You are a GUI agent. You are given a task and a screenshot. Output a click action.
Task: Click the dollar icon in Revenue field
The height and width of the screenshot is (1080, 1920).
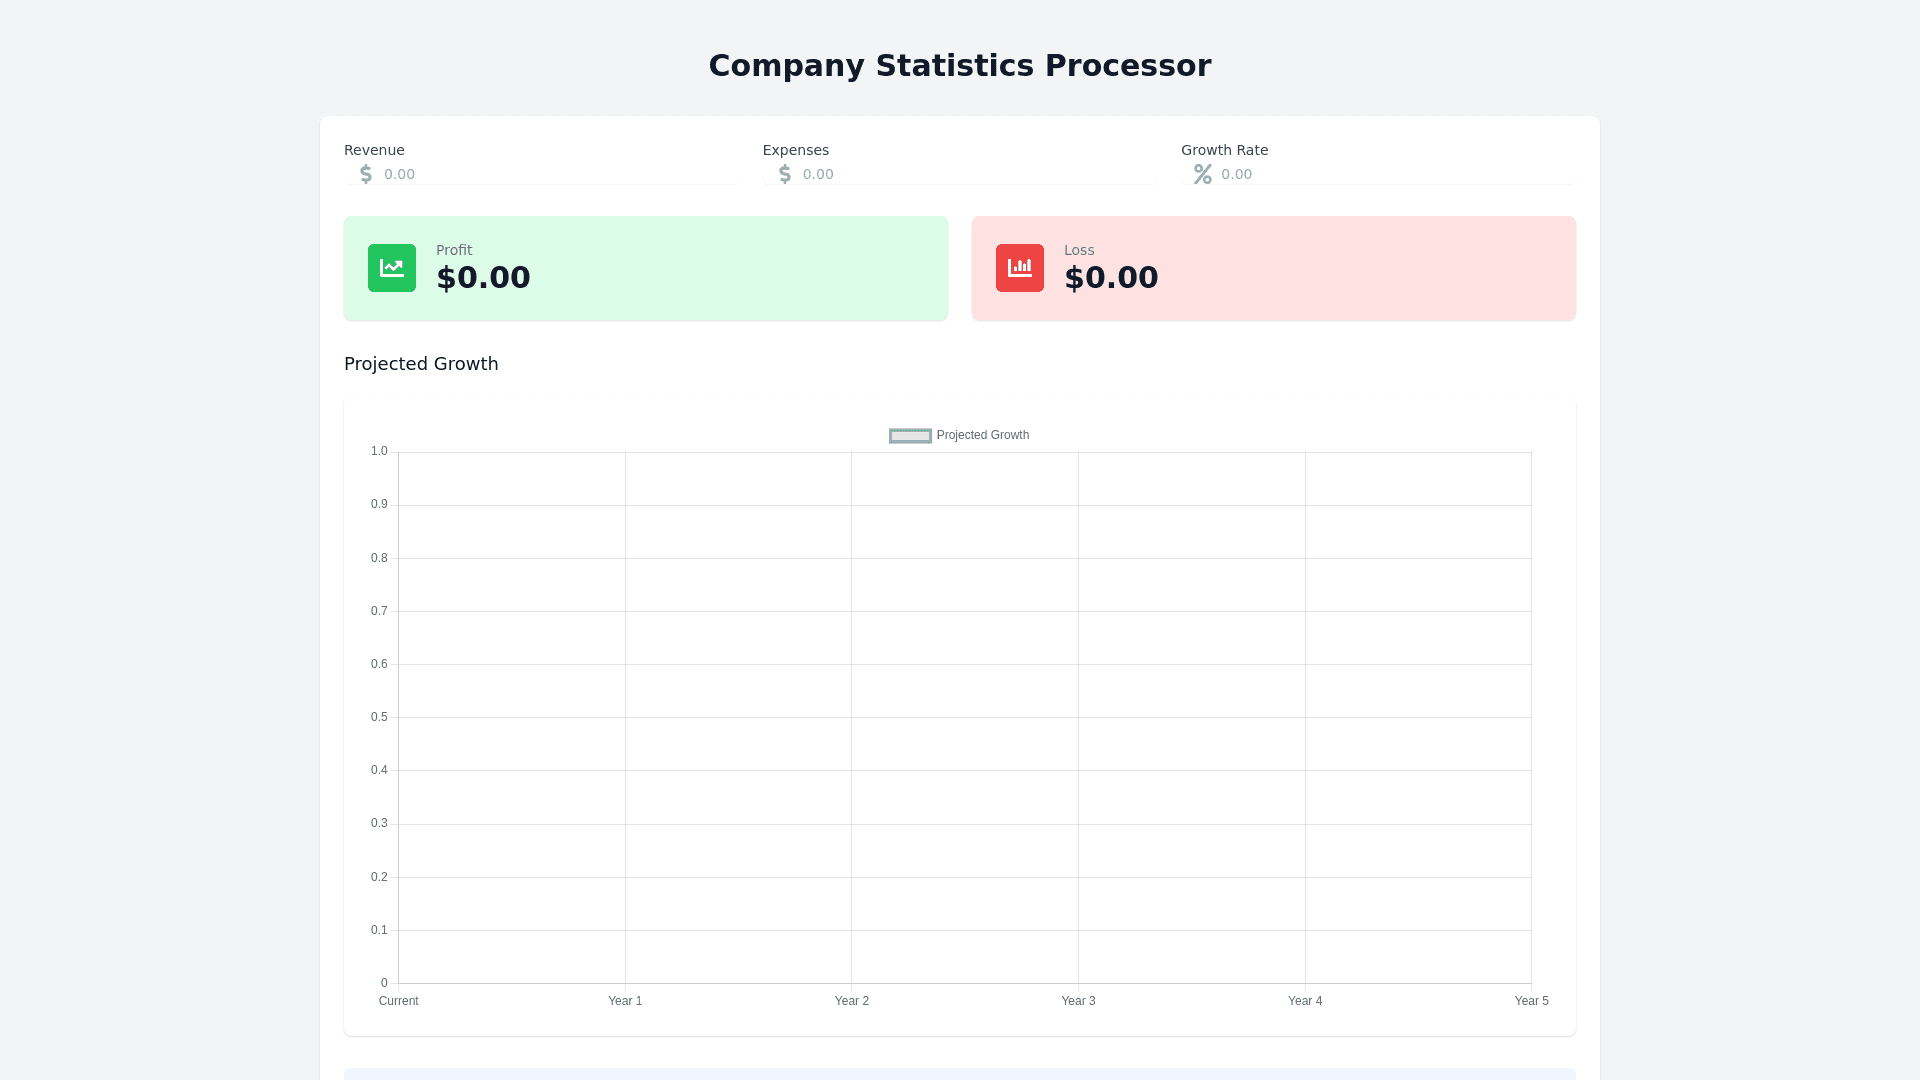pos(366,174)
